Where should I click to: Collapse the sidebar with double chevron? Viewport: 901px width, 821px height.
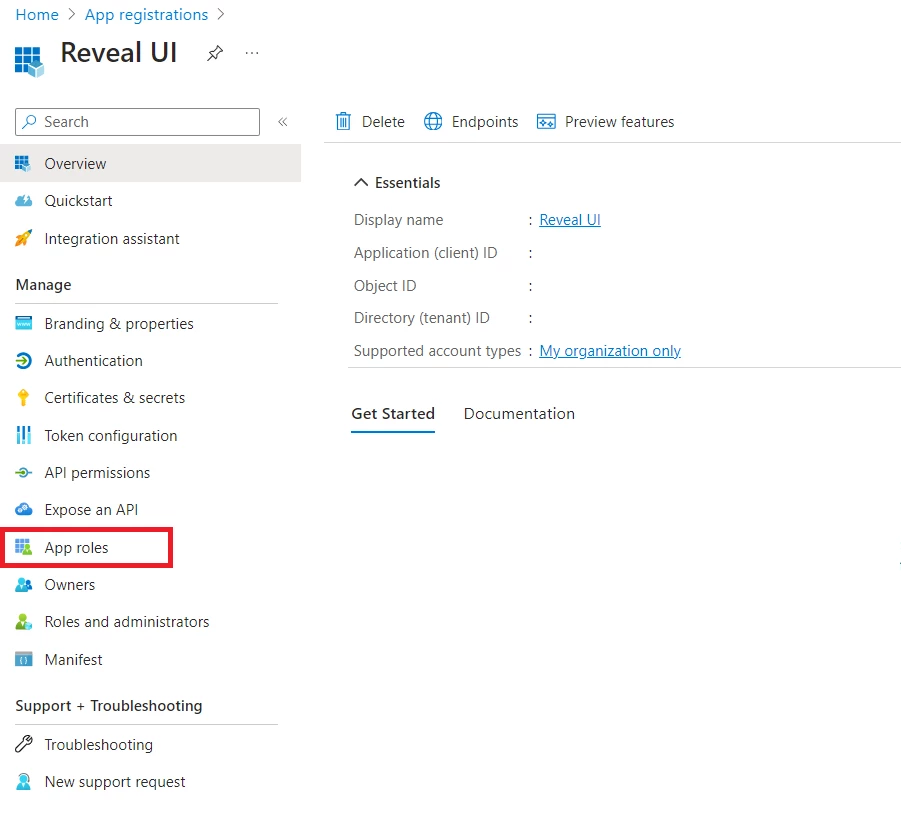pos(283,122)
